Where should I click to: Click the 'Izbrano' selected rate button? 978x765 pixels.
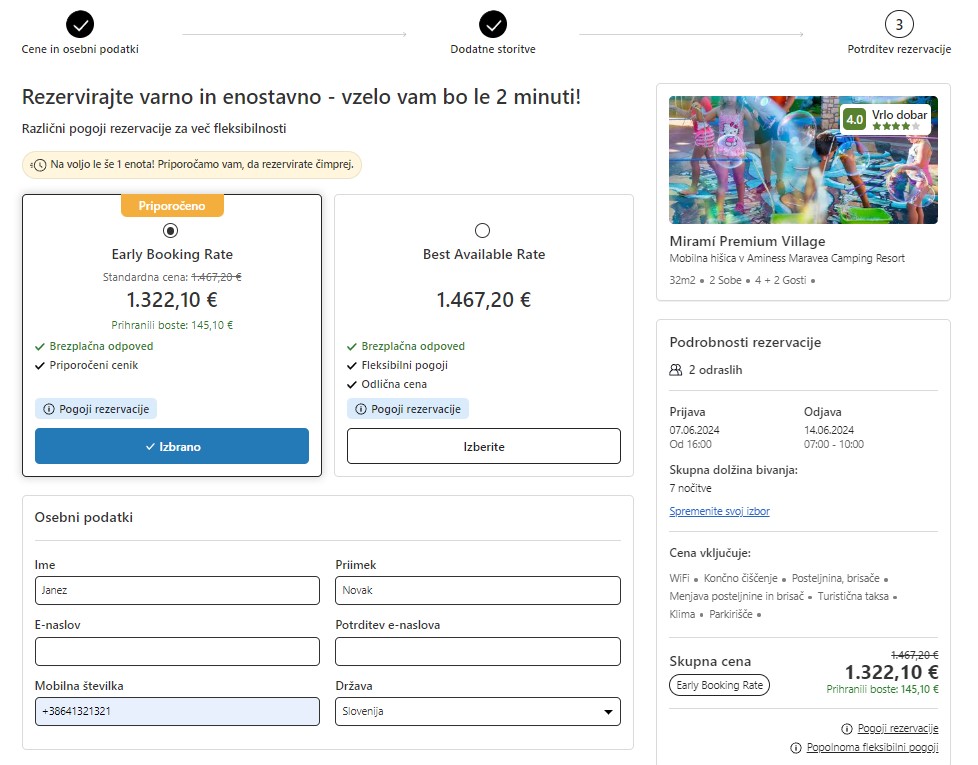point(172,446)
